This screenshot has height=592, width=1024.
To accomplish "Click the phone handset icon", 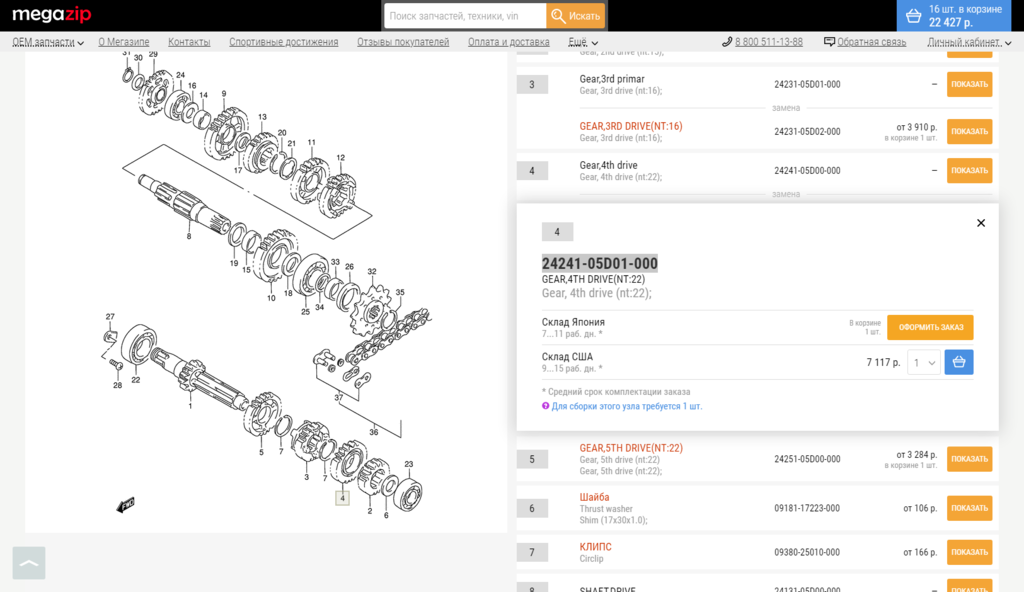I will (727, 42).
